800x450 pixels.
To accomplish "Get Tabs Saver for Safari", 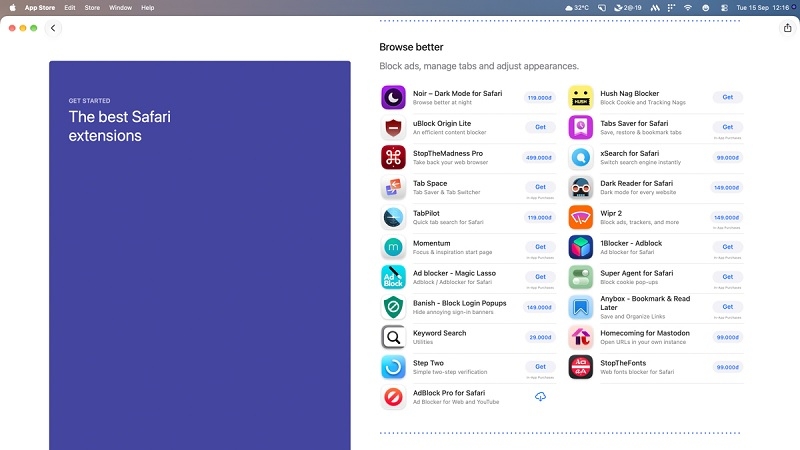I will (728, 127).
